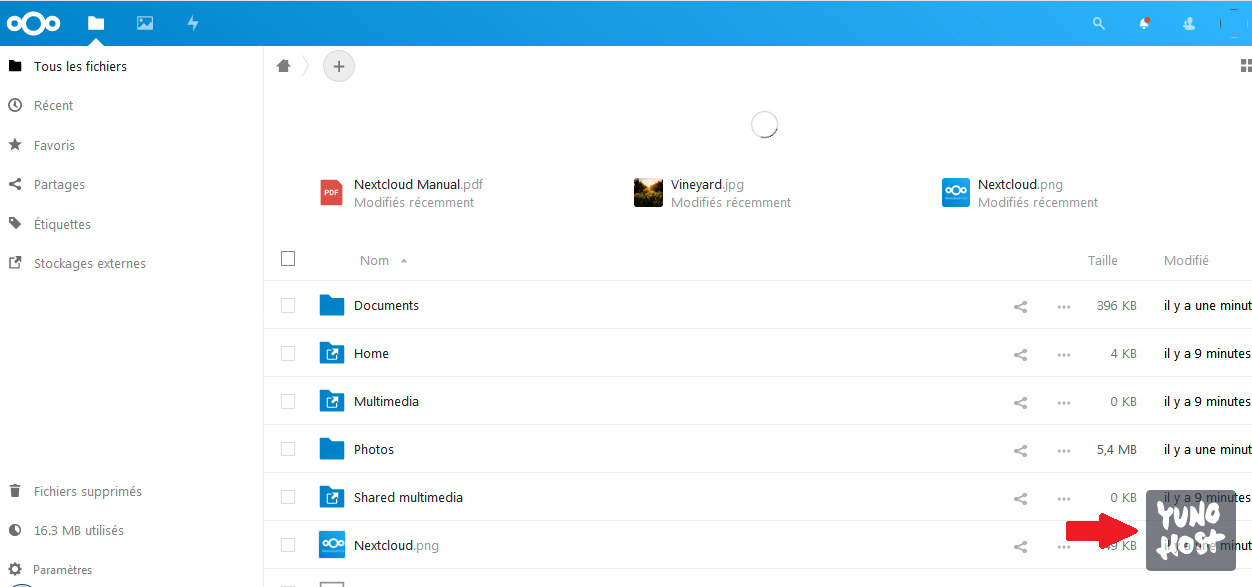1252x587 pixels.
Task: Switch to grid view icon
Action: coord(1245,66)
